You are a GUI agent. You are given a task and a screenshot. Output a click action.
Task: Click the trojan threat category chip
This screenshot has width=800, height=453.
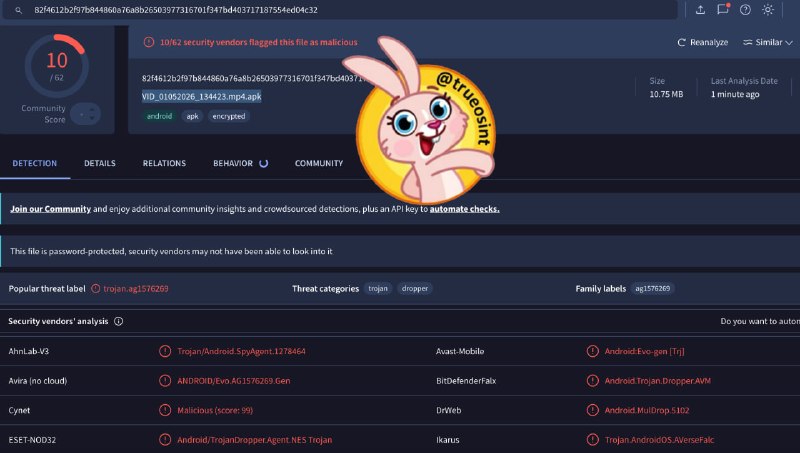point(378,289)
